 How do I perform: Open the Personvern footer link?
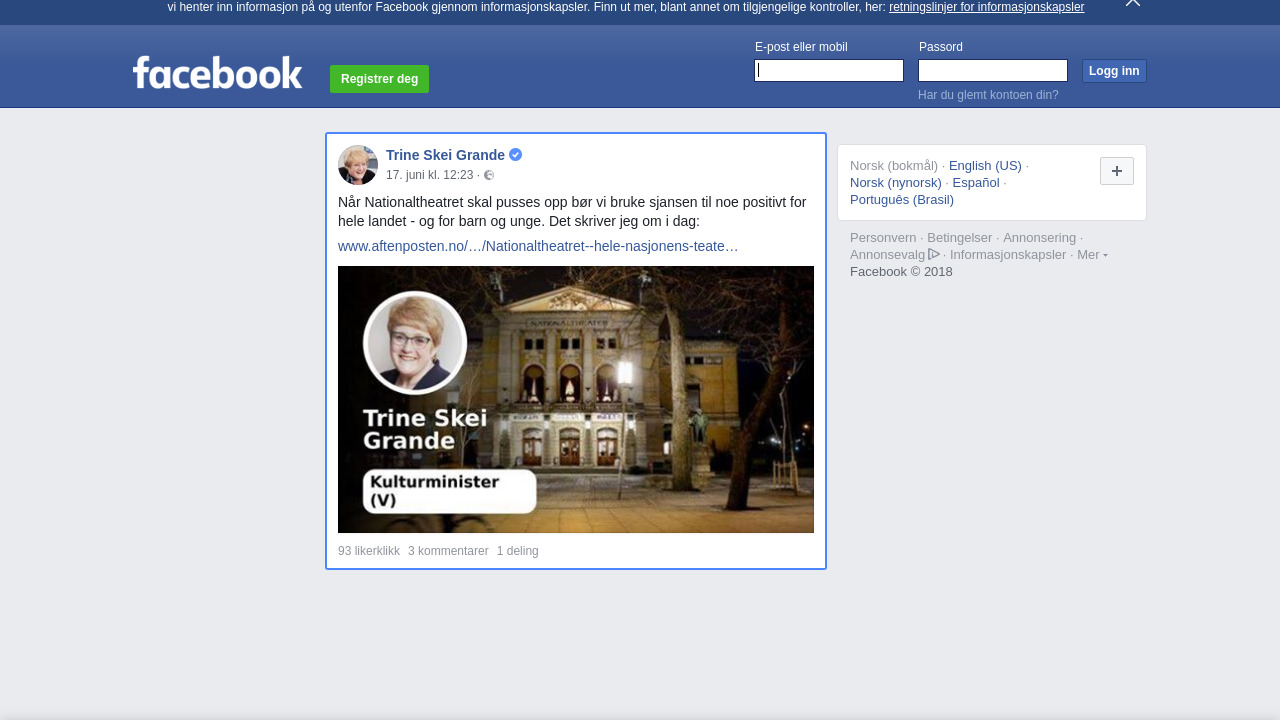click(883, 238)
